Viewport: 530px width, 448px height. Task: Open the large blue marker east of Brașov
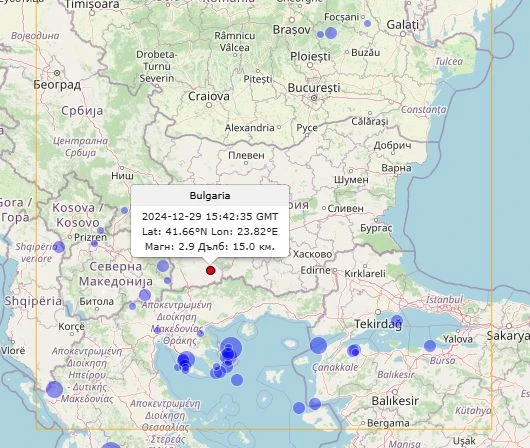[x=331, y=33]
